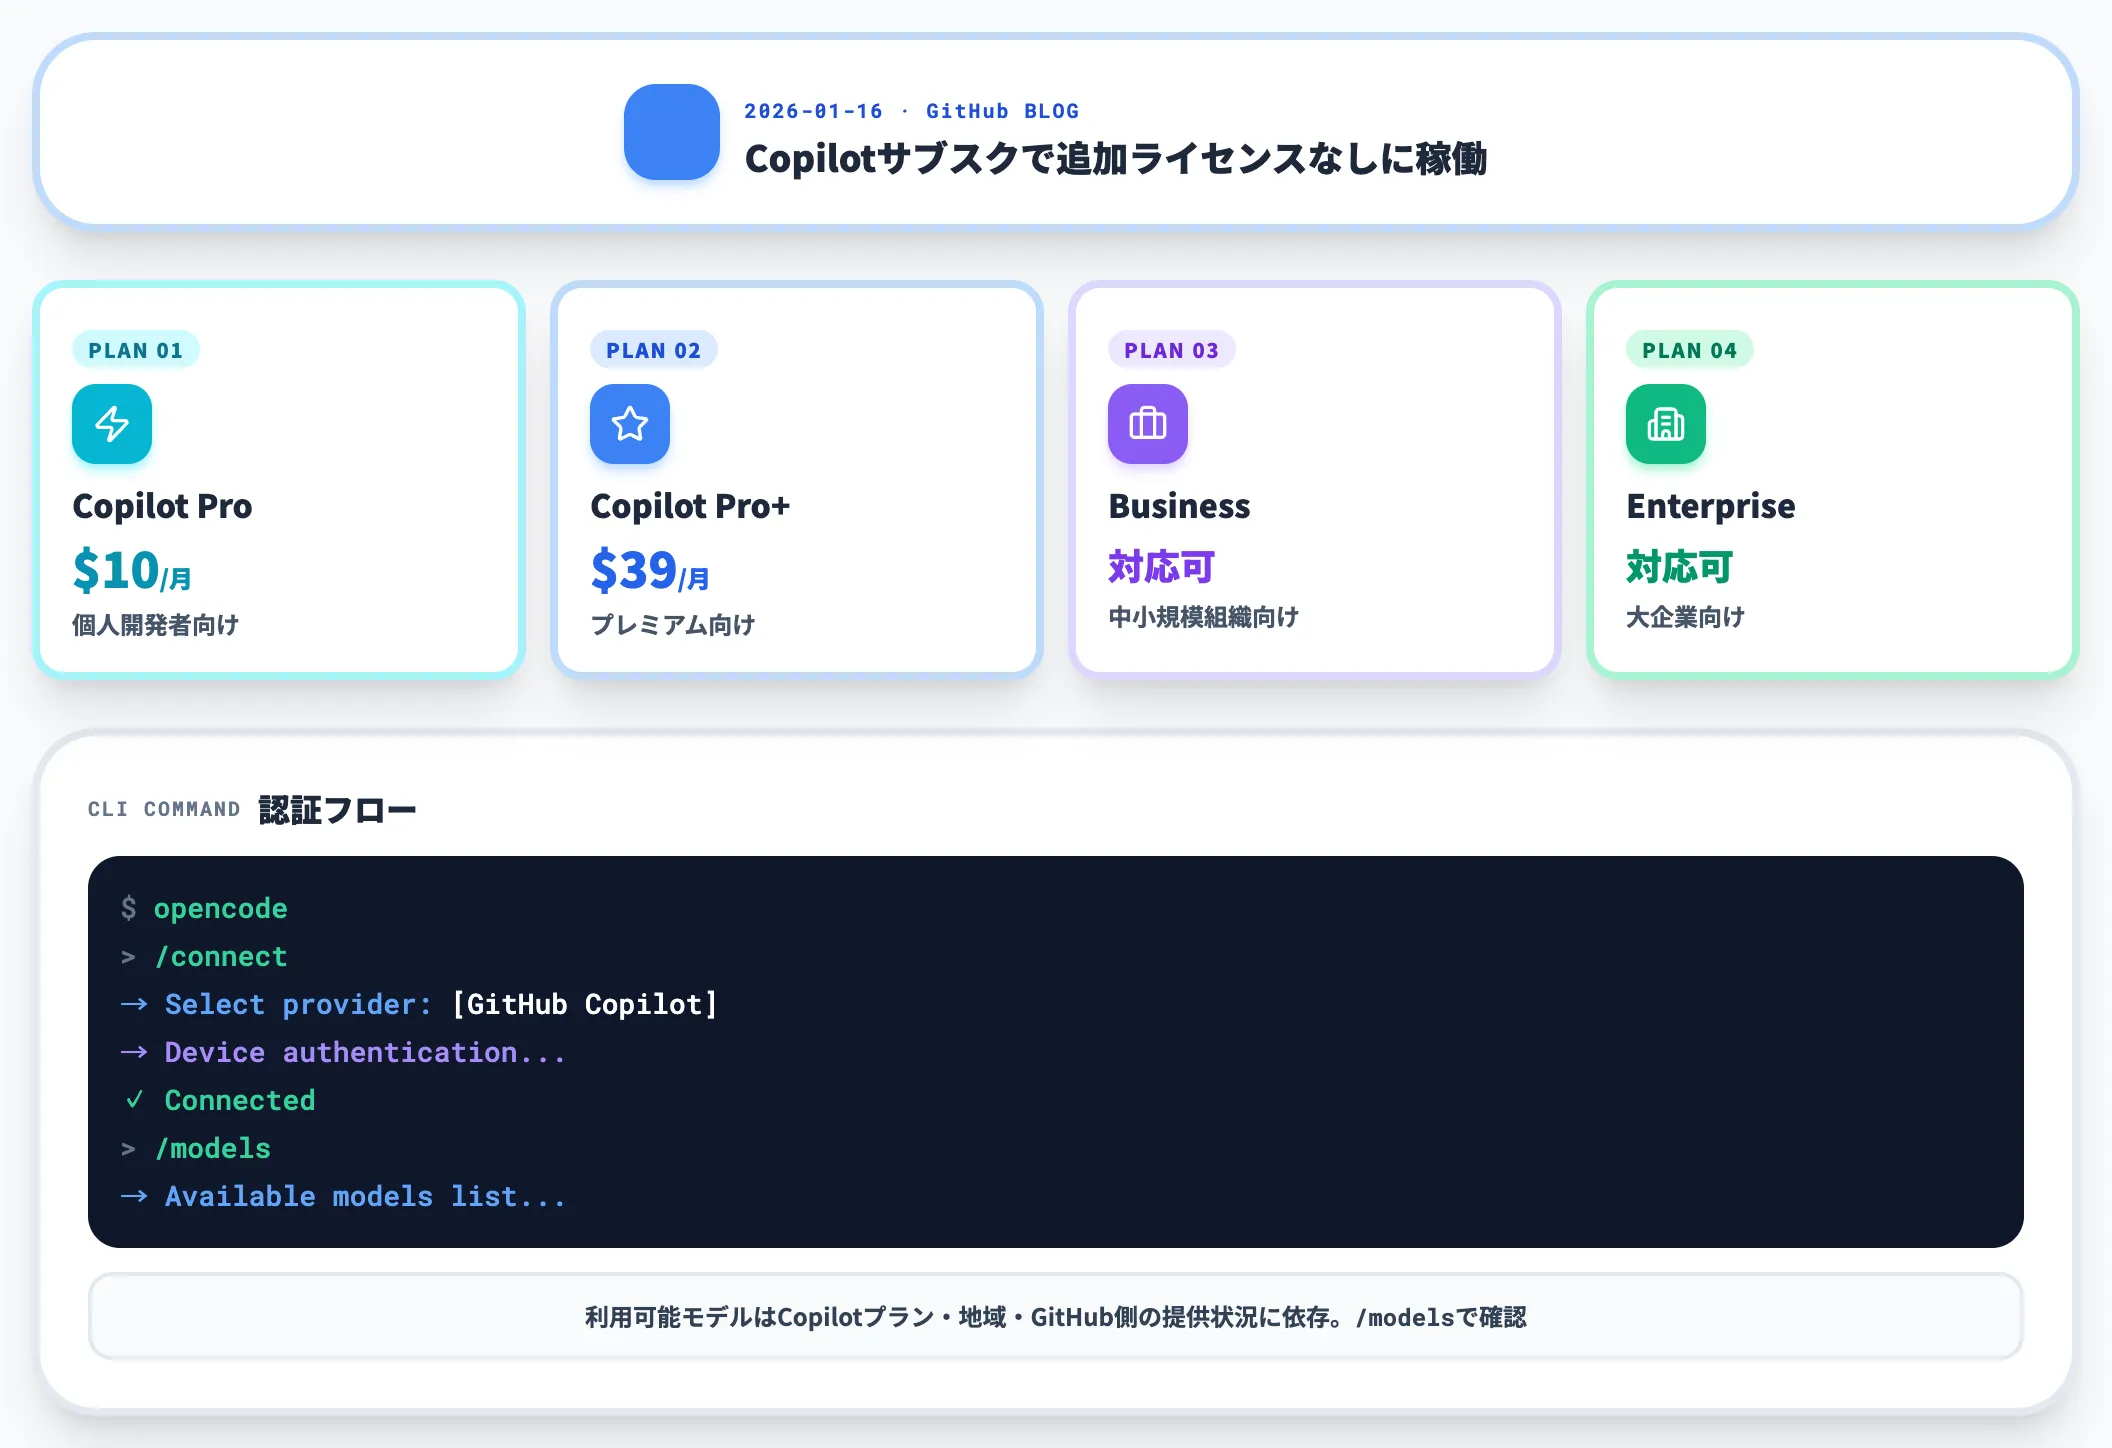
Task: Click the lightning bolt icon for Copilot Pro
Action: pyautogui.click(x=112, y=424)
